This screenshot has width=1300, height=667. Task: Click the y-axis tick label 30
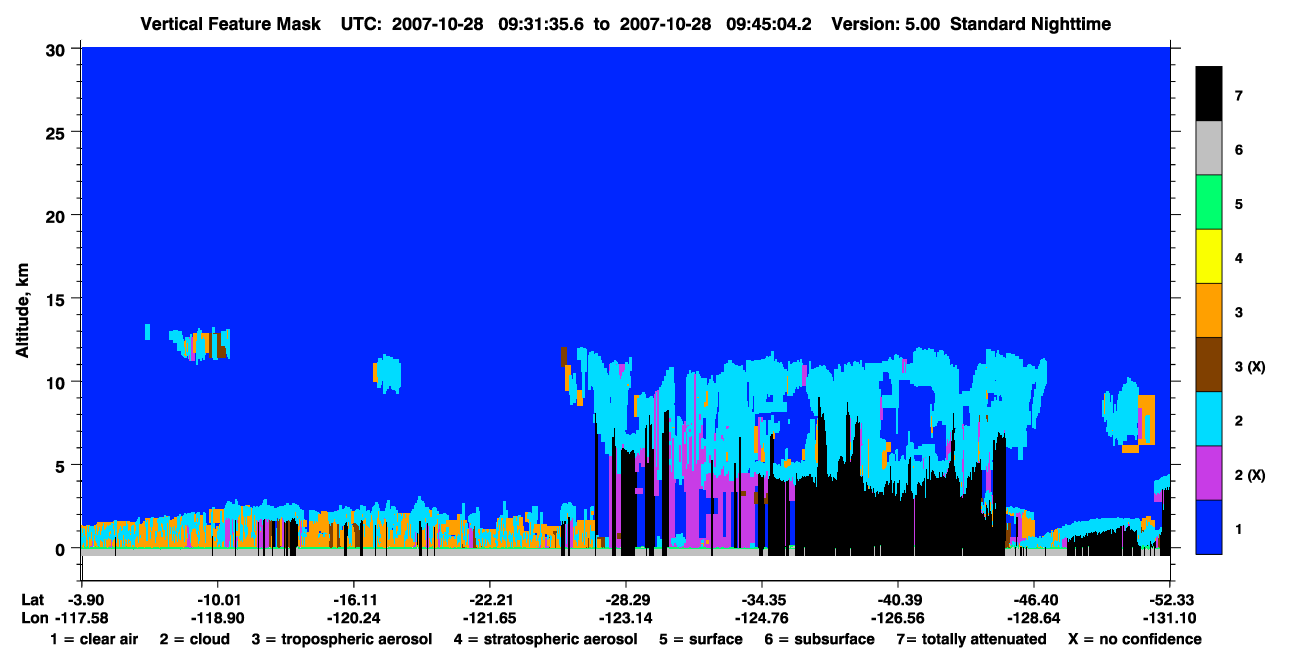[x=57, y=48]
